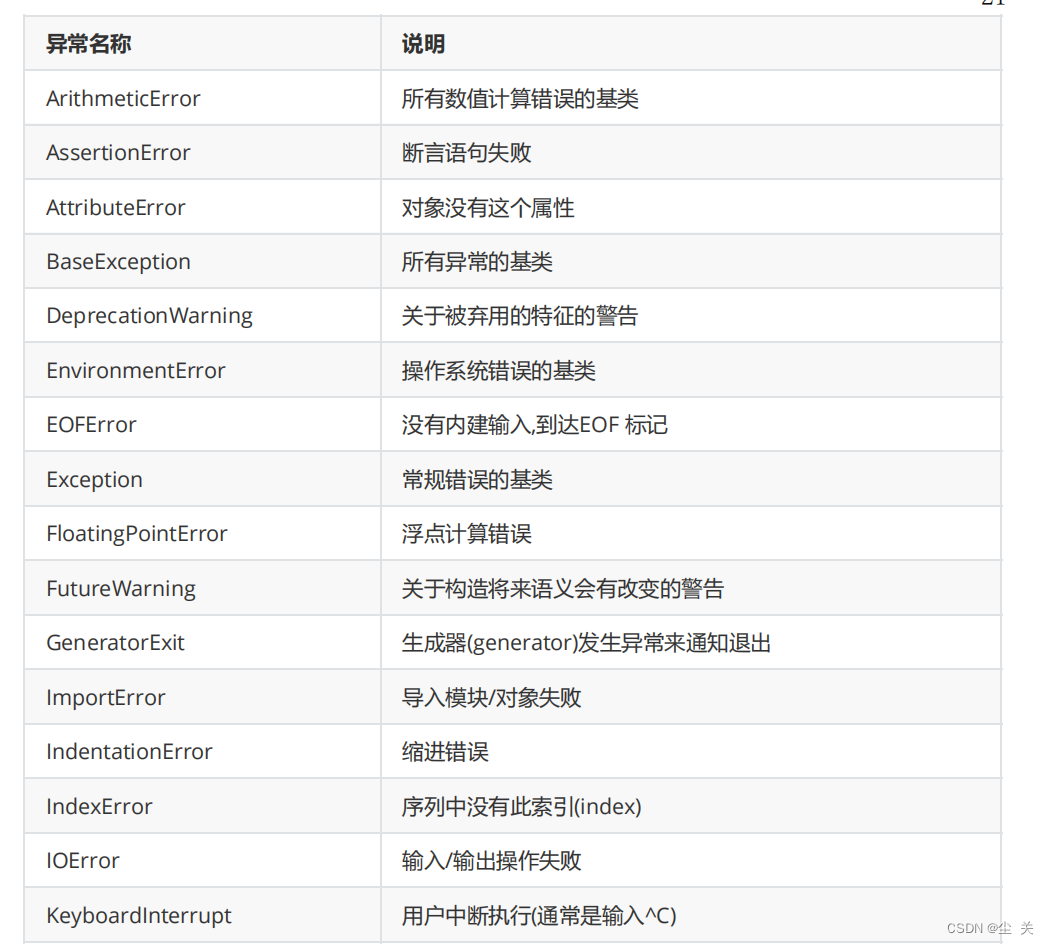Click the IndentationError row name

pyautogui.click(x=129, y=752)
